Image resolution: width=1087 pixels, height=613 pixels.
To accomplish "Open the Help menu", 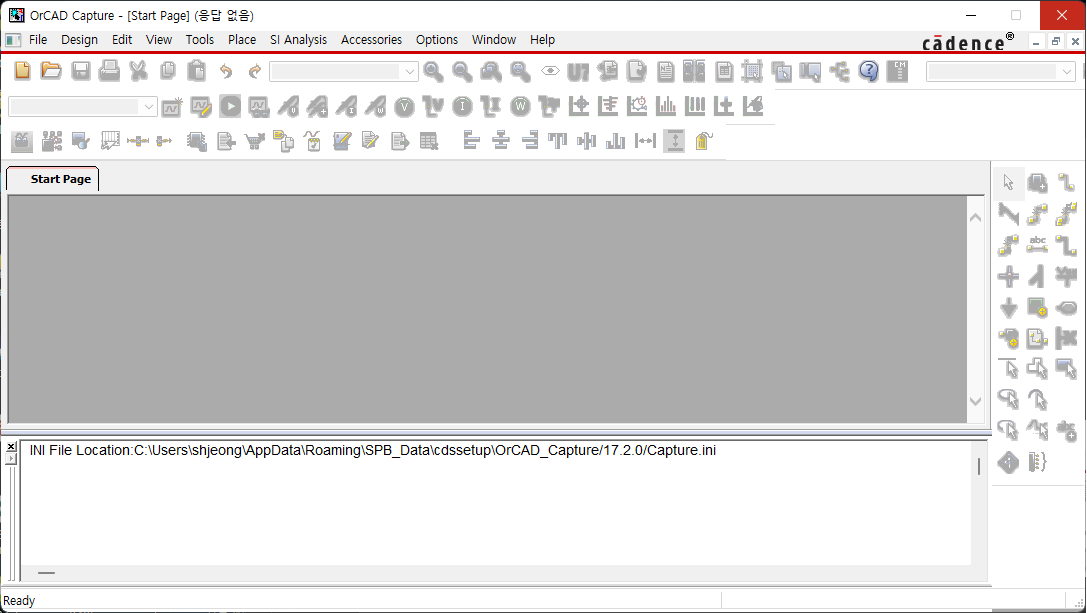I will click(x=542, y=40).
